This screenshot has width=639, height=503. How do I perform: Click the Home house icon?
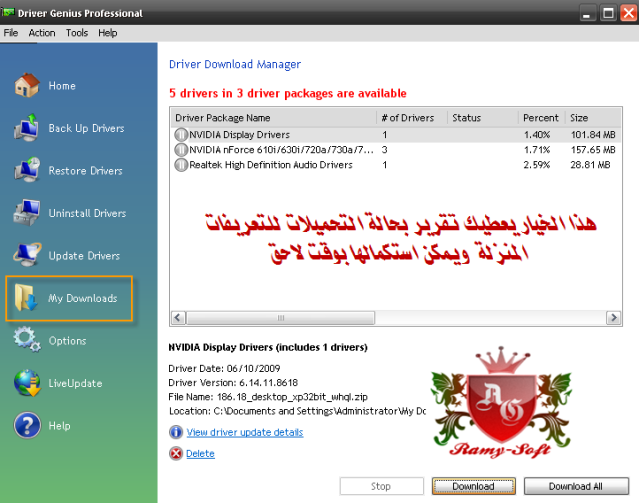[x=27, y=85]
